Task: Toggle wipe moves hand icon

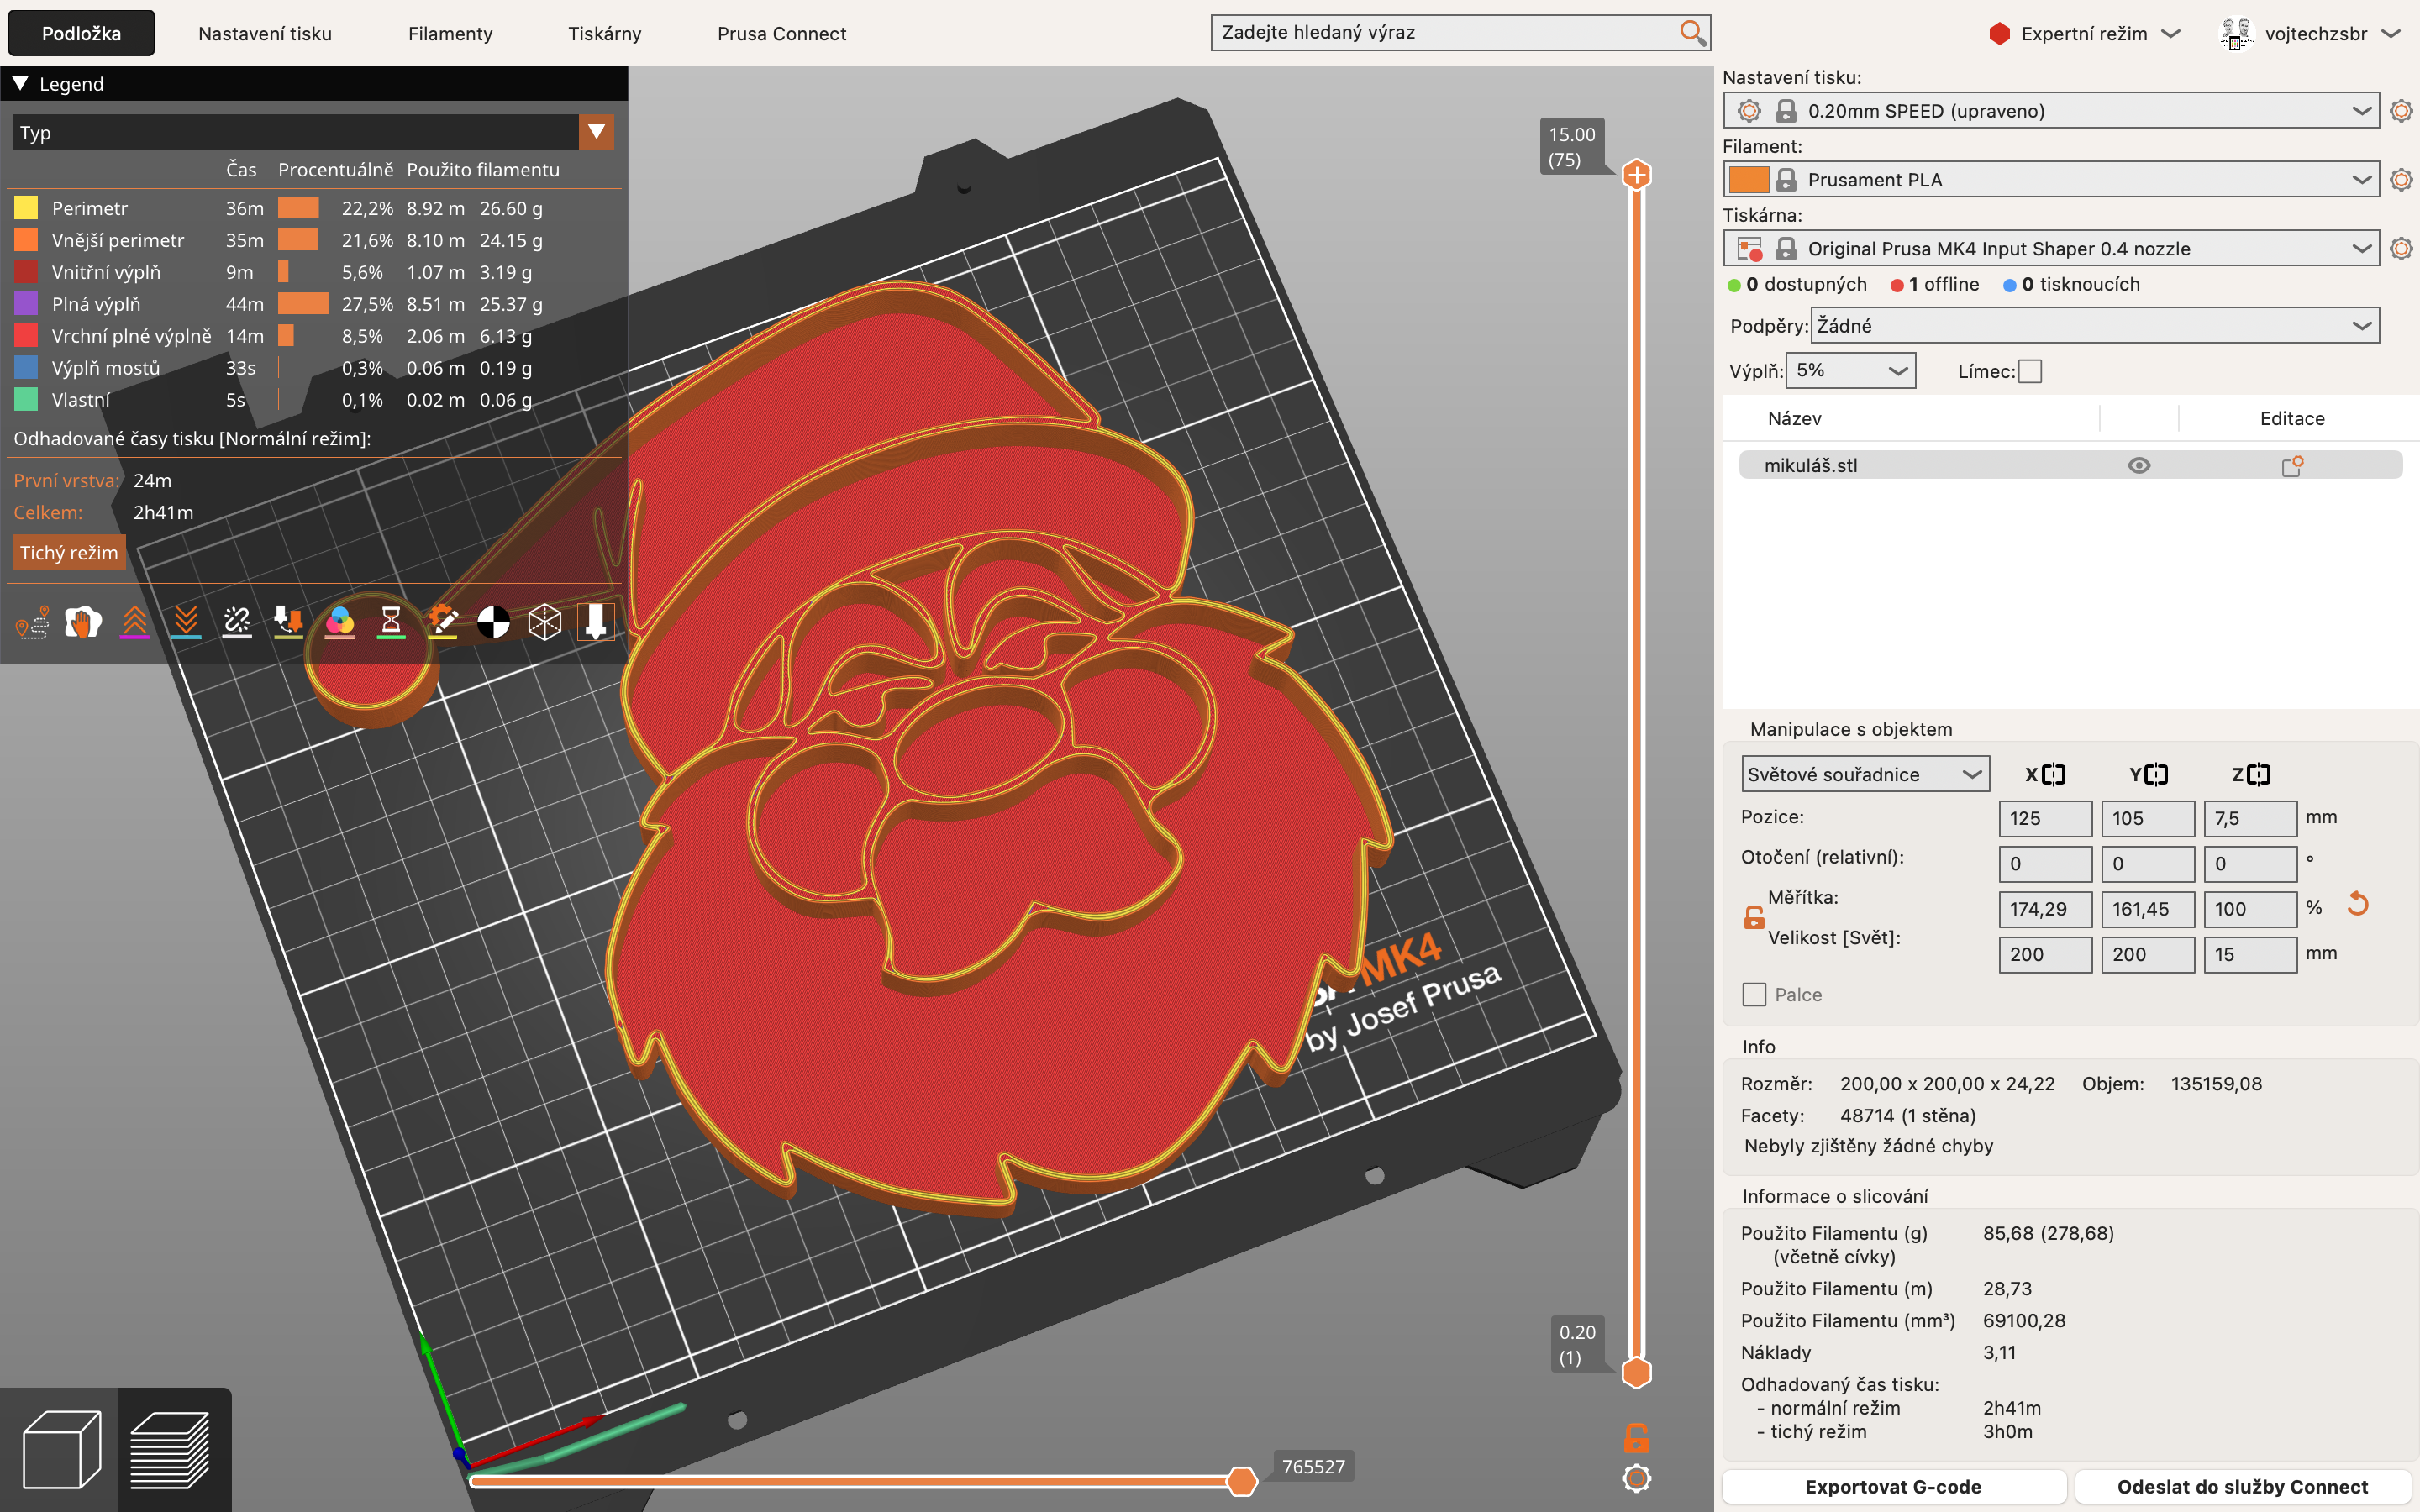Action: (83, 622)
